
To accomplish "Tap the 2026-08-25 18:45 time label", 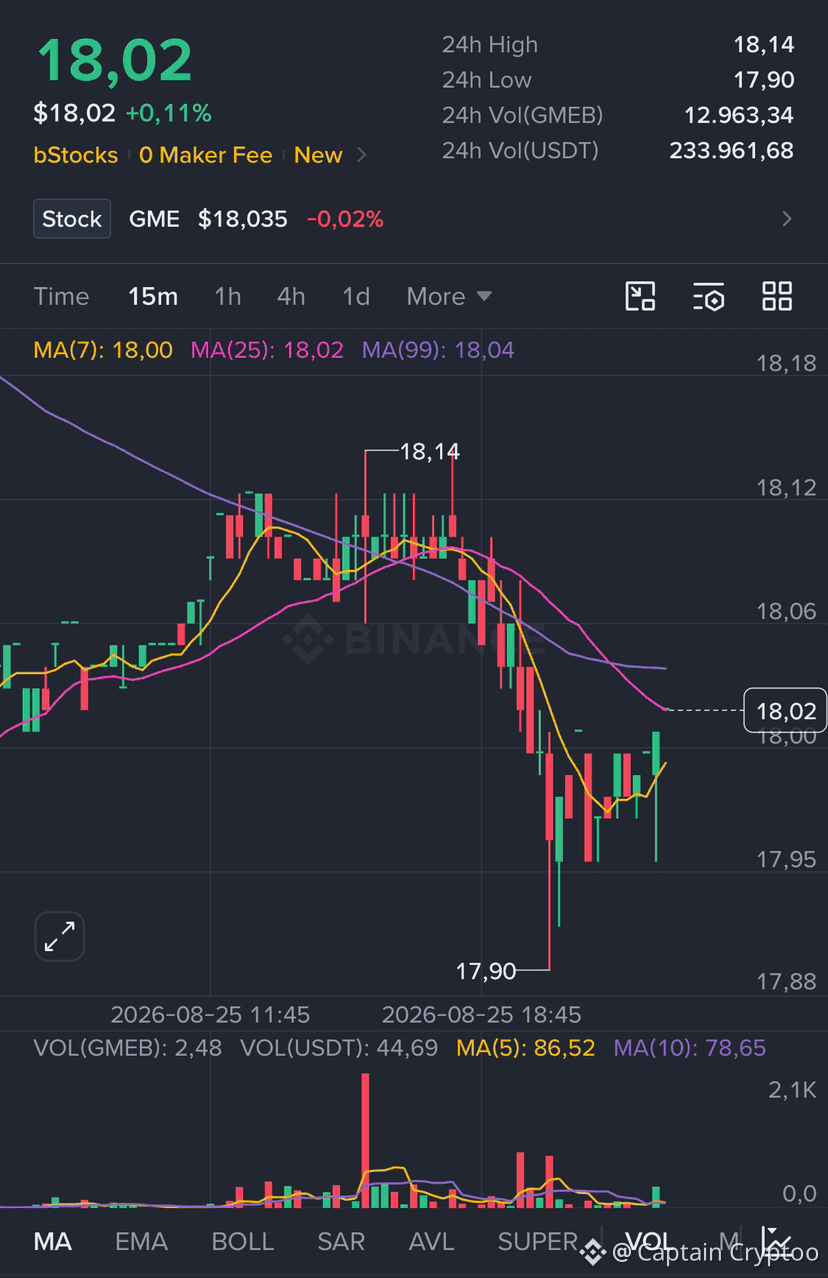I will coord(482,1014).
